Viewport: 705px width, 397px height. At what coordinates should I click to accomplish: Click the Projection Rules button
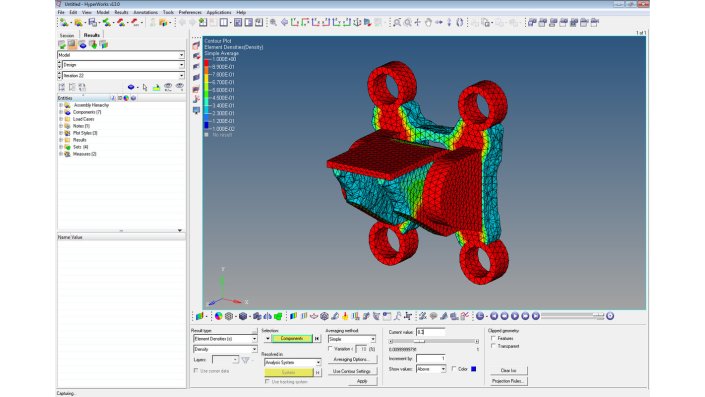(x=508, y=381)
